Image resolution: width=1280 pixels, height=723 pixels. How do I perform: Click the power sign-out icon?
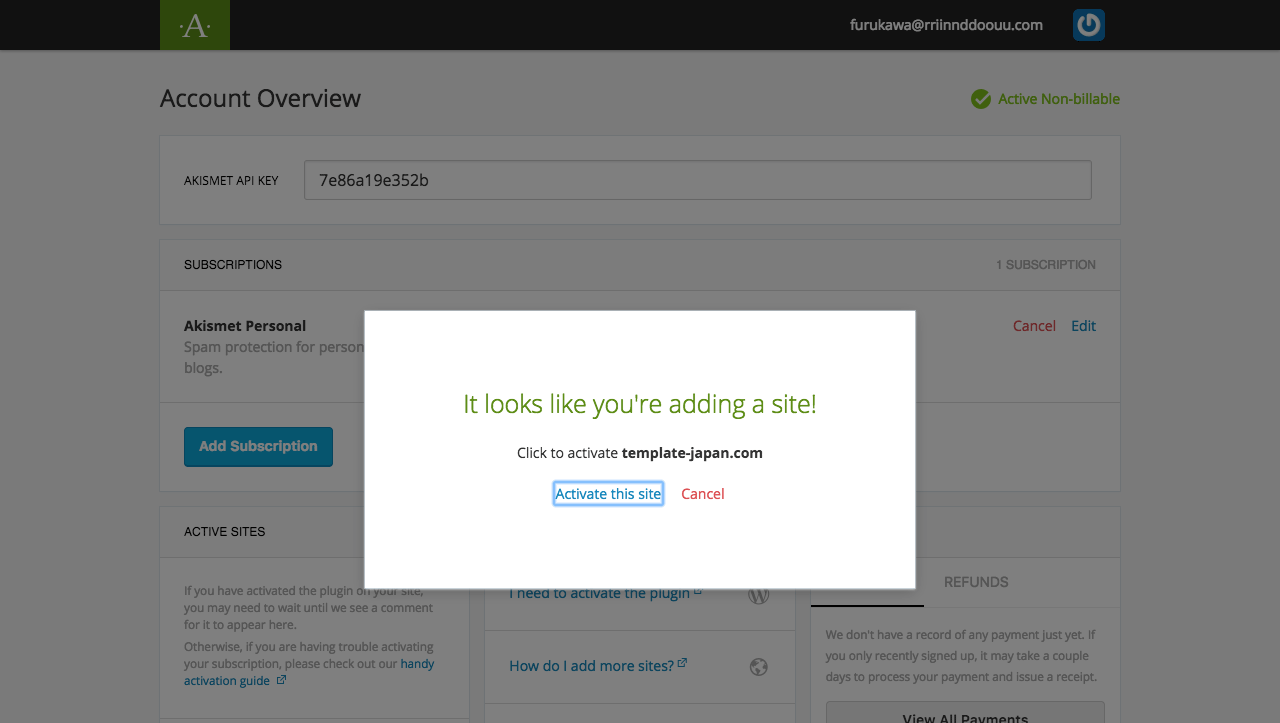1089,25
